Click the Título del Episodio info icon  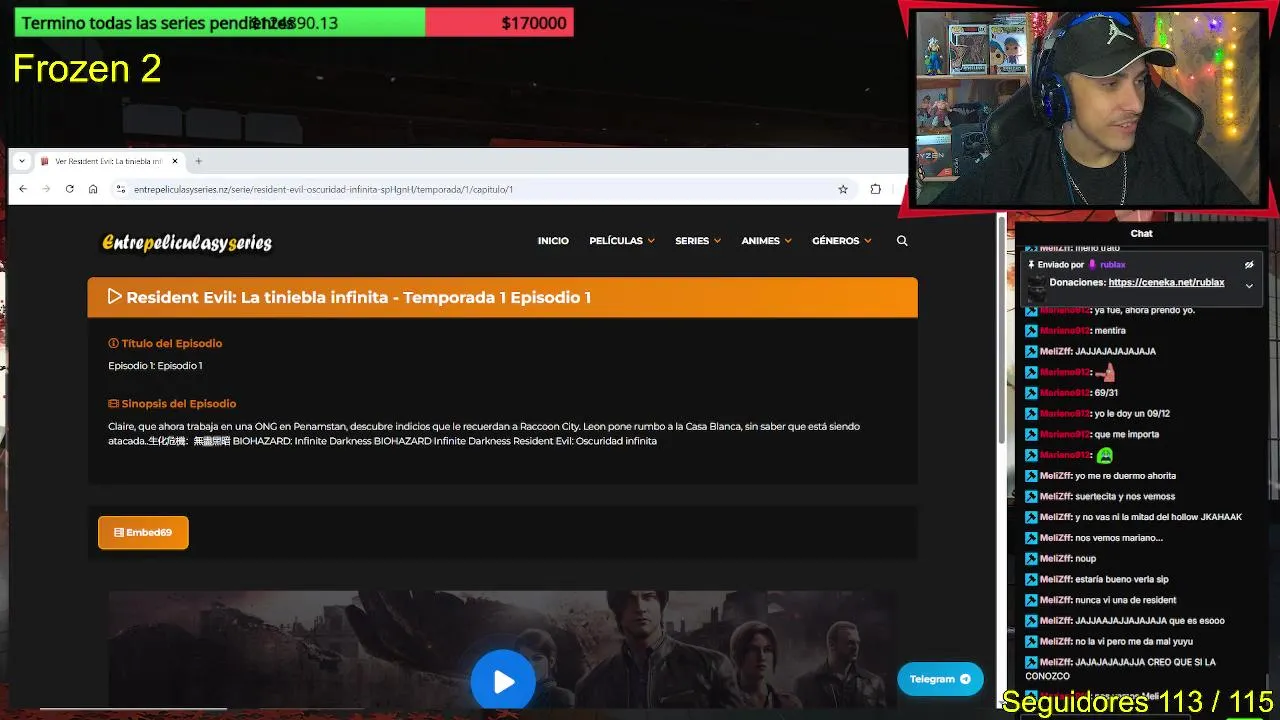coord(113,344)
